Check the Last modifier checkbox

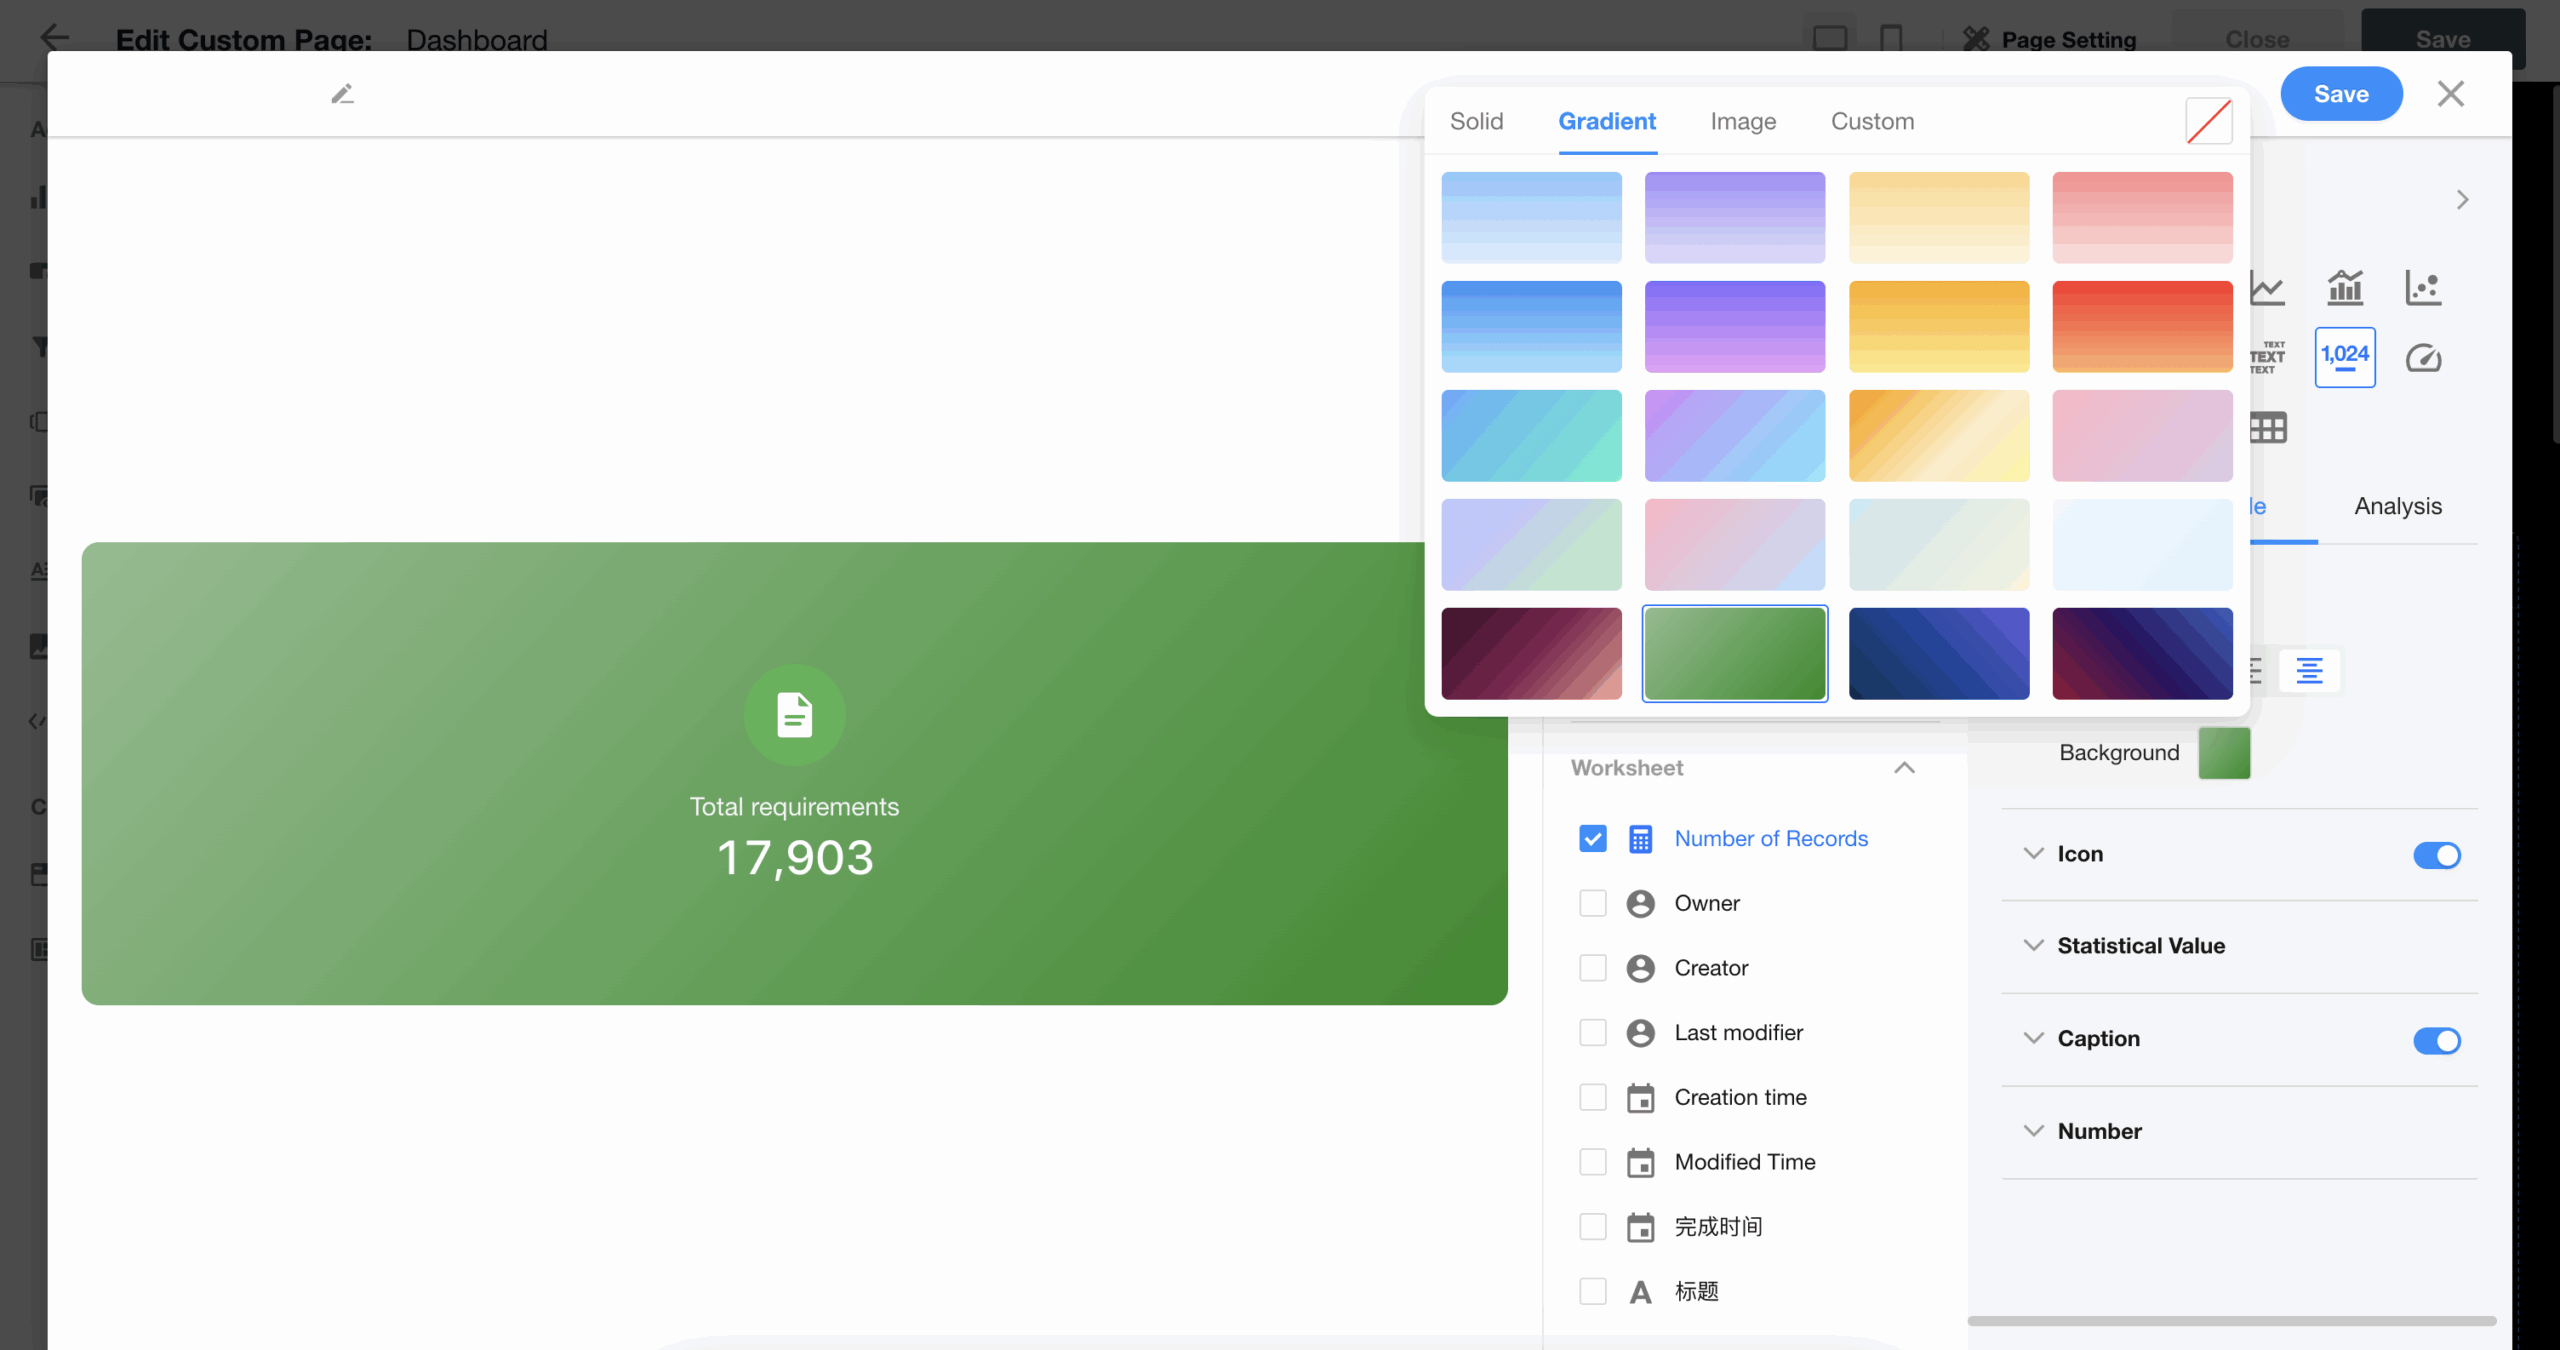(x=1593, y=1033)
